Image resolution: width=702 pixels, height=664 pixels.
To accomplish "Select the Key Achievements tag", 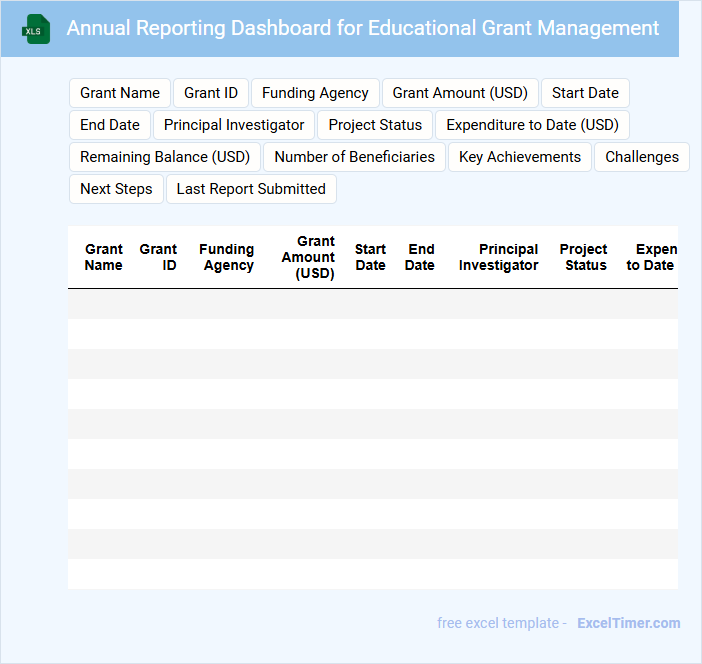I will point(520,157).
